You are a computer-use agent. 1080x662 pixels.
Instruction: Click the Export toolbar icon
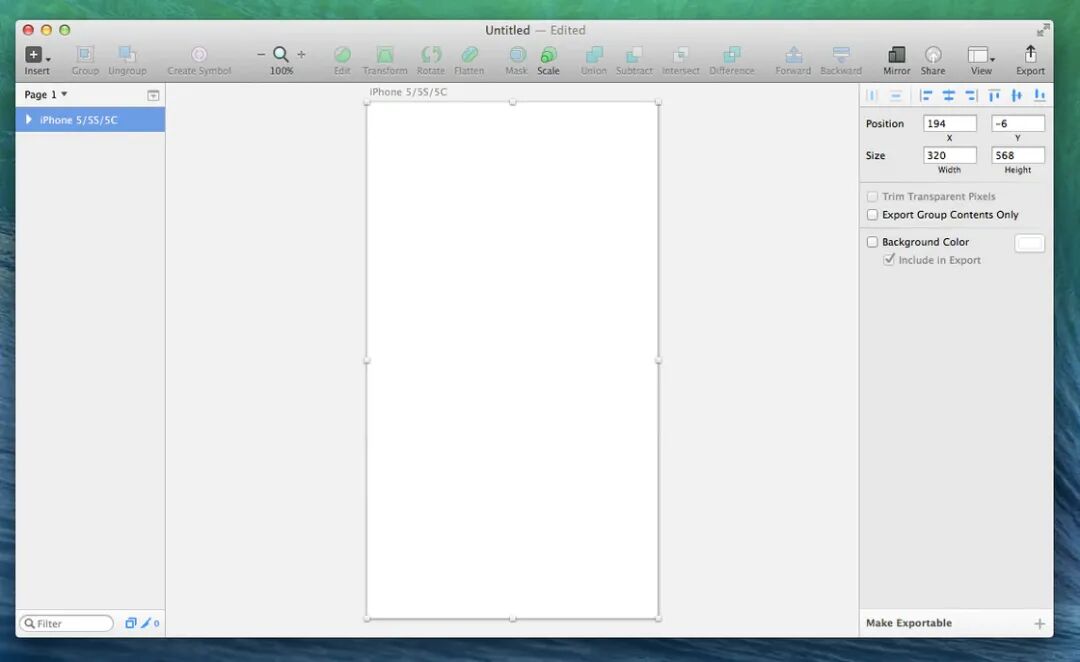pos(1030,54)
